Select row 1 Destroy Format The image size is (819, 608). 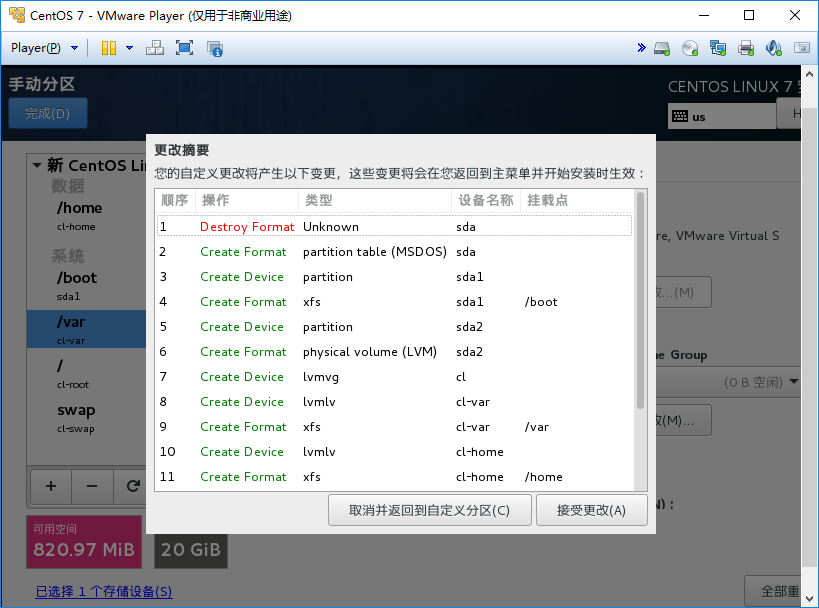coord(394,227)
